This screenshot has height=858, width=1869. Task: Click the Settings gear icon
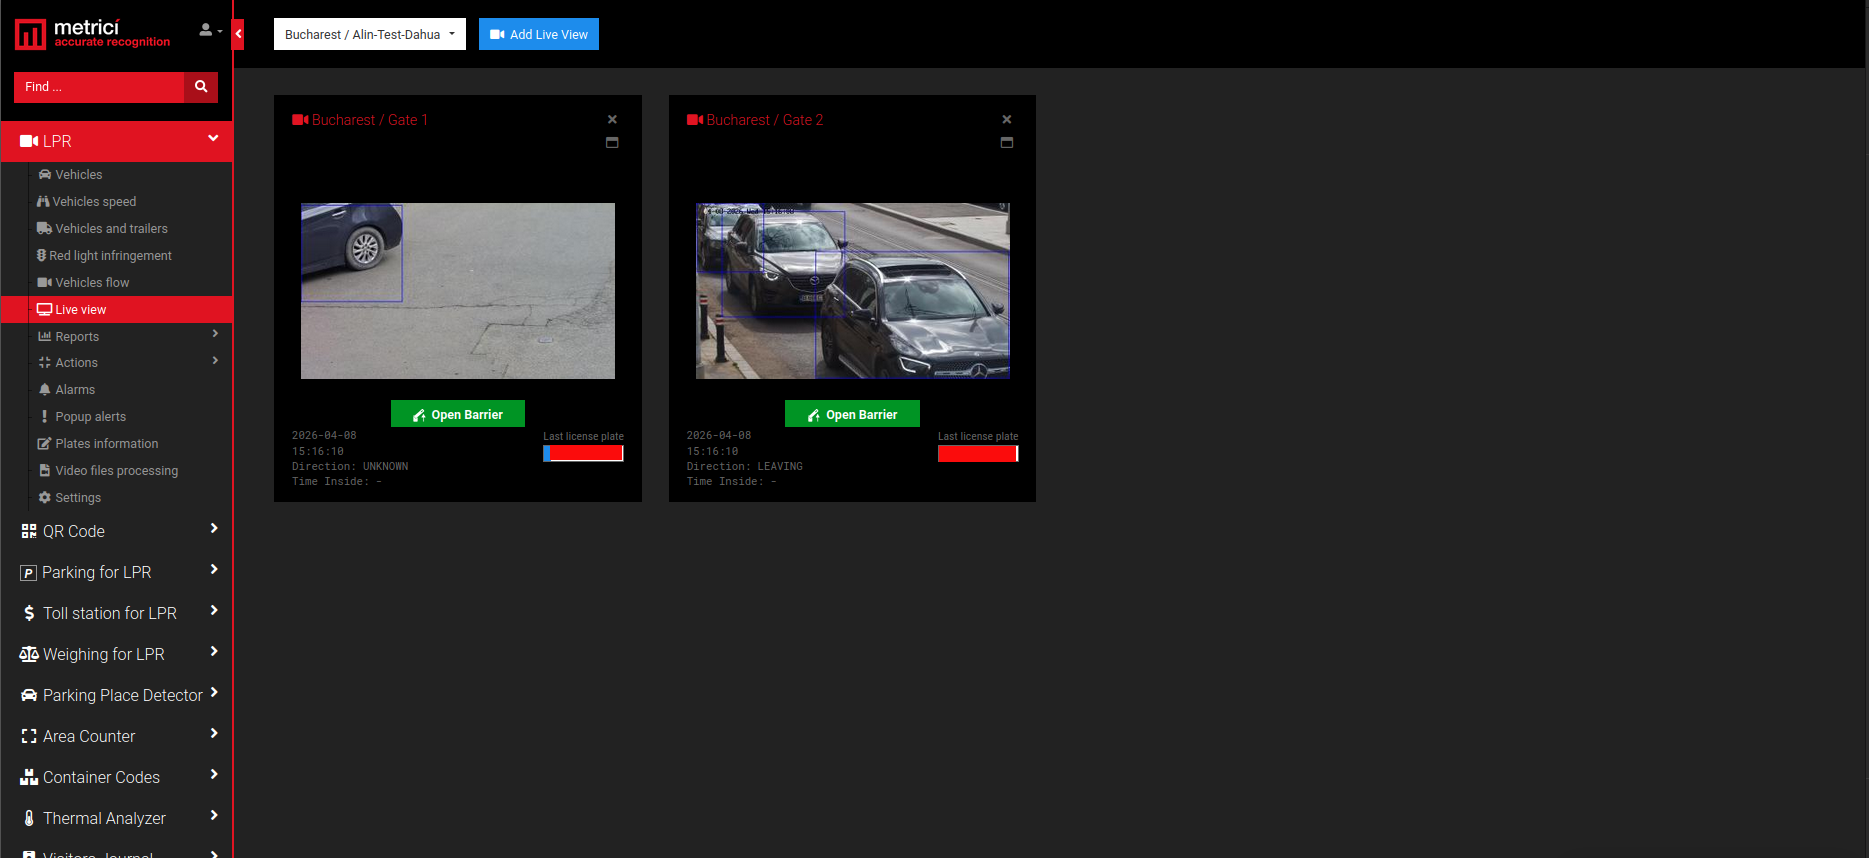pos(45,498)
